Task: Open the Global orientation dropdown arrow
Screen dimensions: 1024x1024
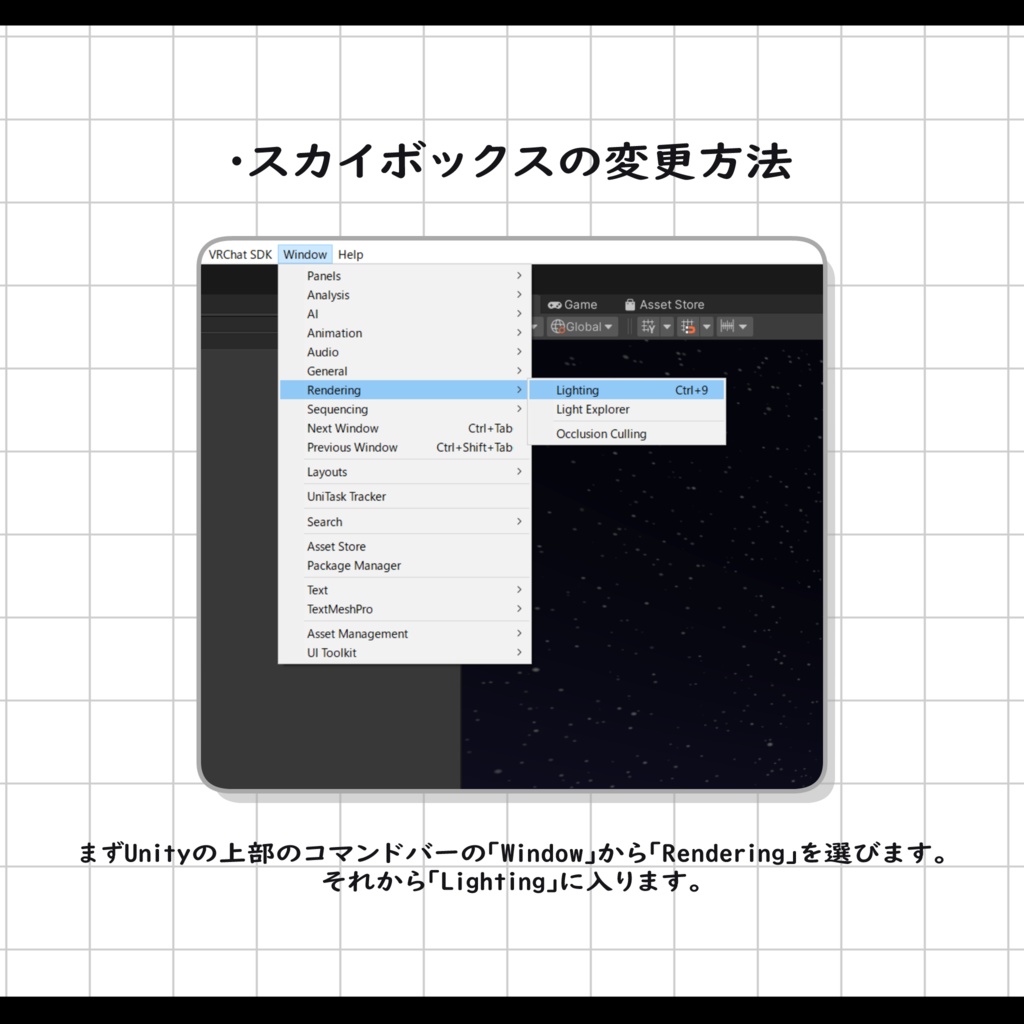Action: click(x=608, y=326)
